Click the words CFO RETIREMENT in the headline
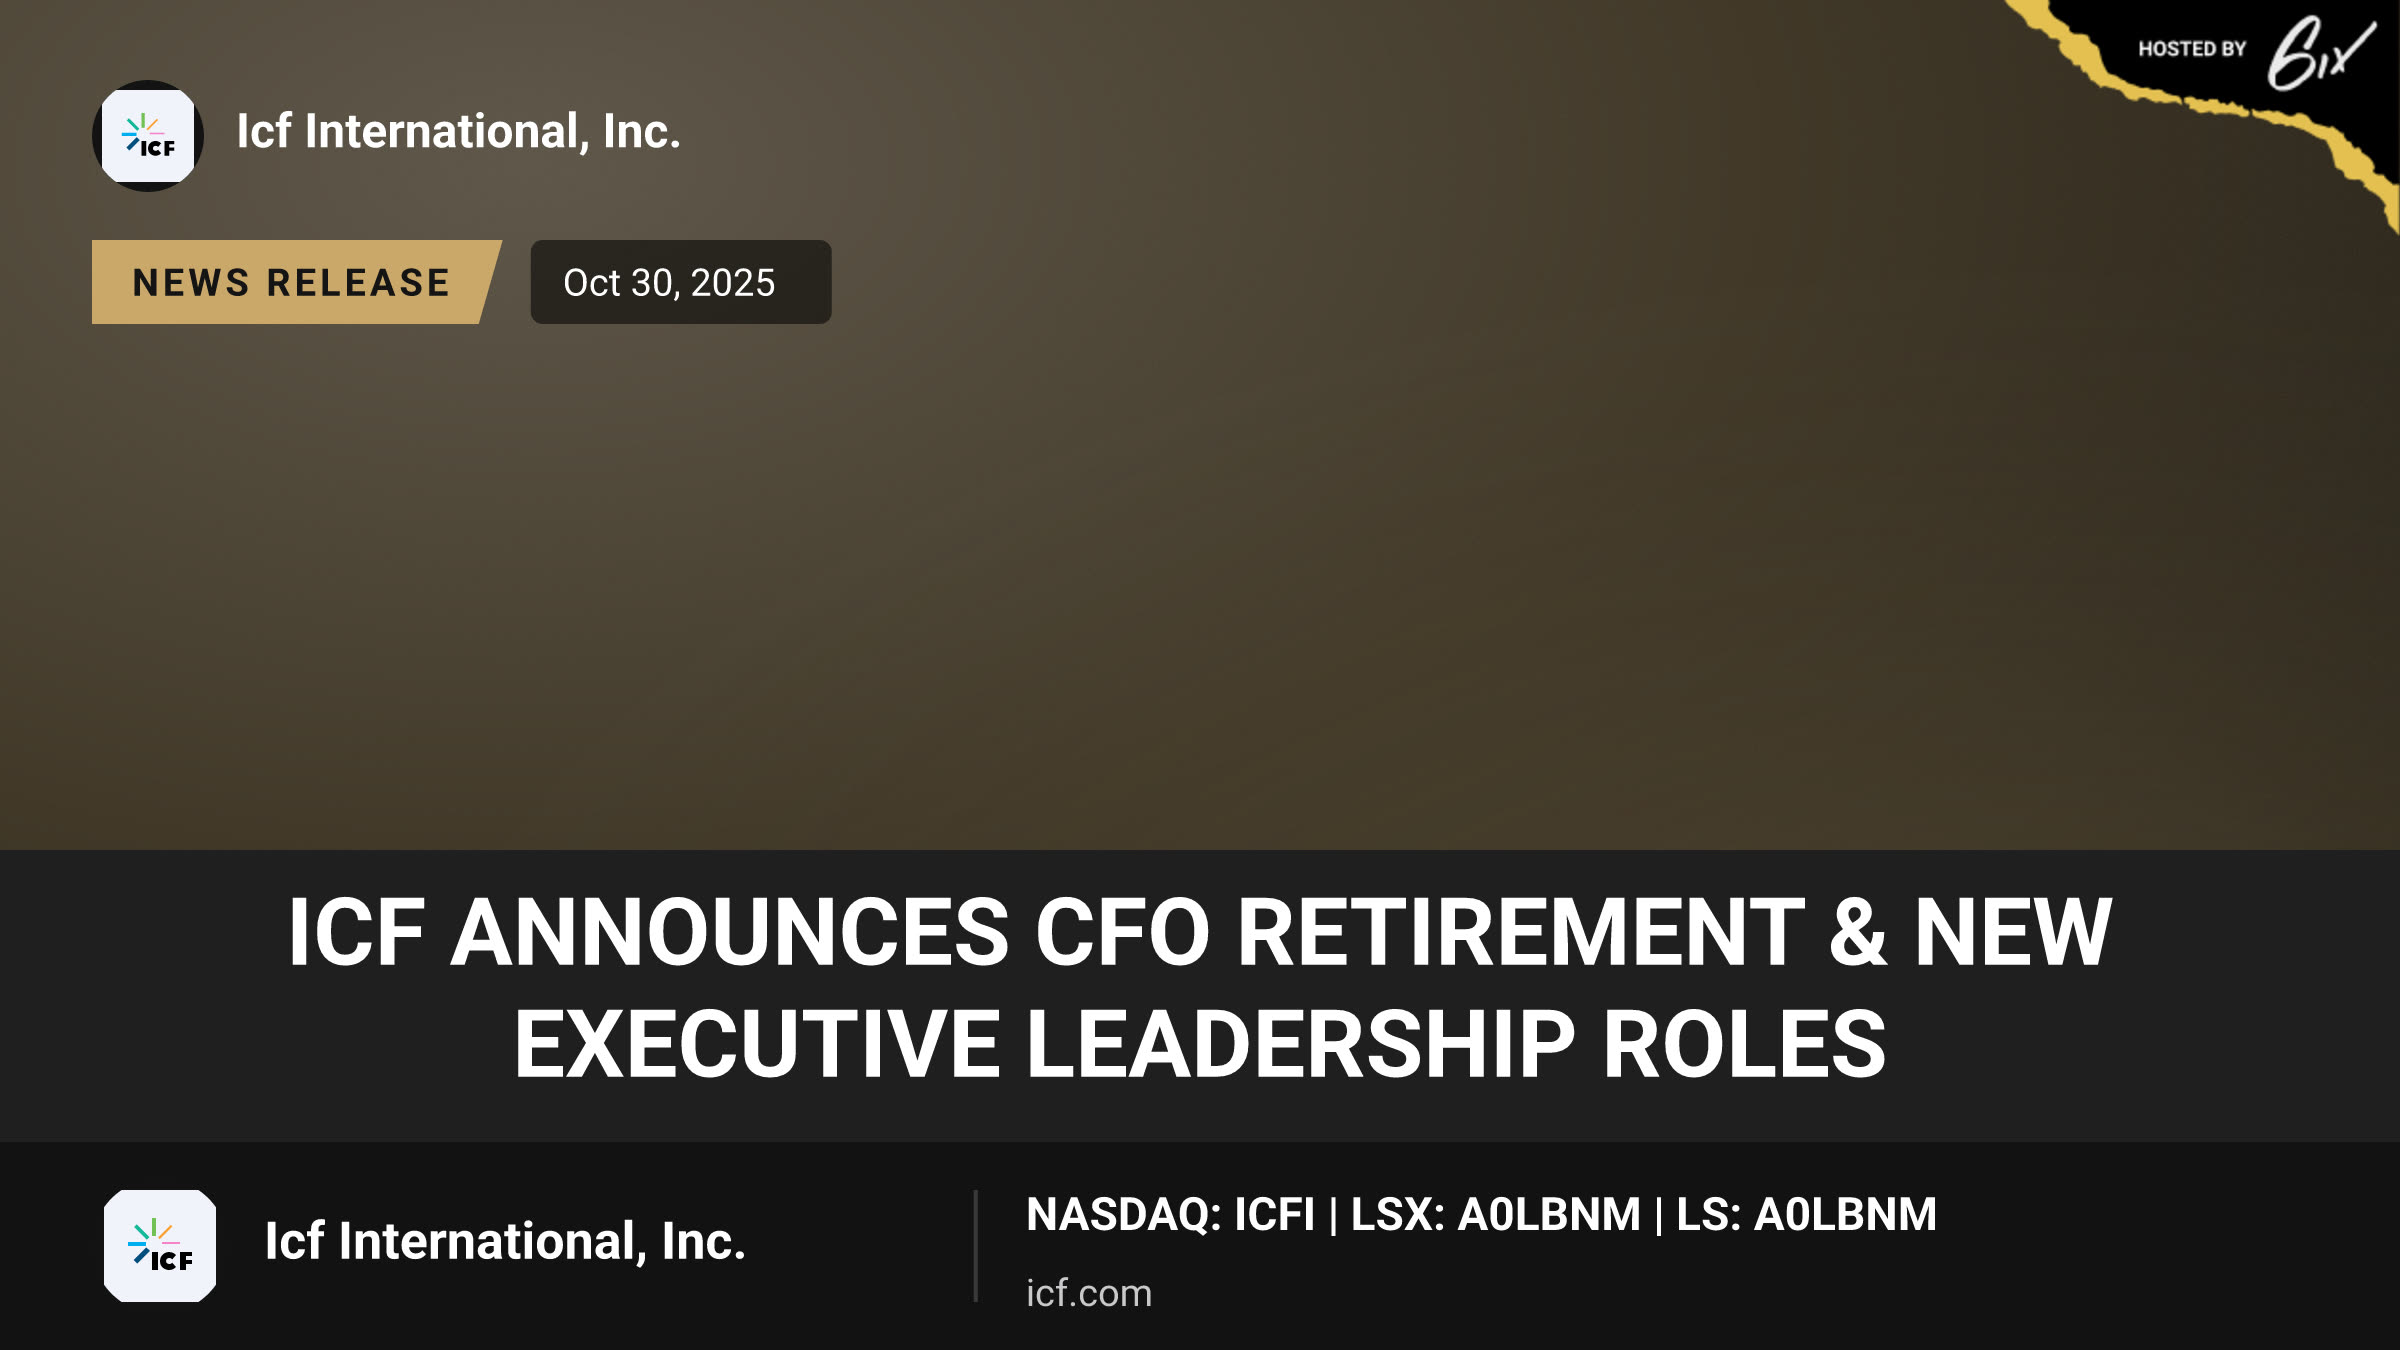This screenshot has height=1350, width=2400. (x=1420, y=932)
